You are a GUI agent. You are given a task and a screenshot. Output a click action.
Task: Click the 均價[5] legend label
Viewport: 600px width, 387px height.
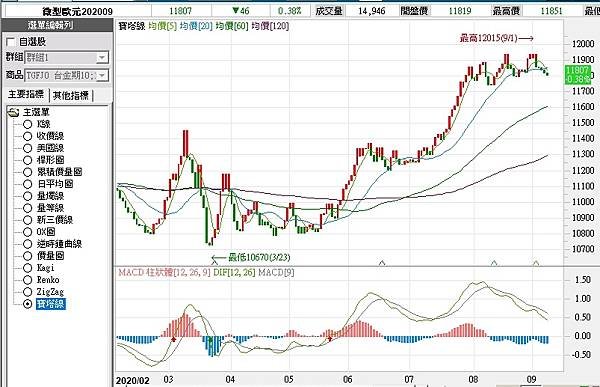point(162,26)
